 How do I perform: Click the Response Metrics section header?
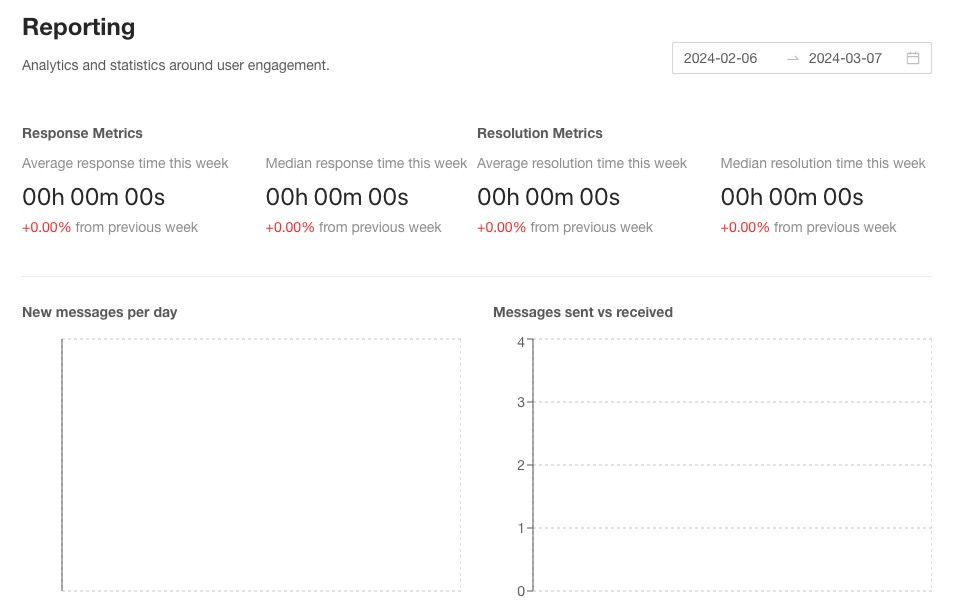(x=82, y=133)
